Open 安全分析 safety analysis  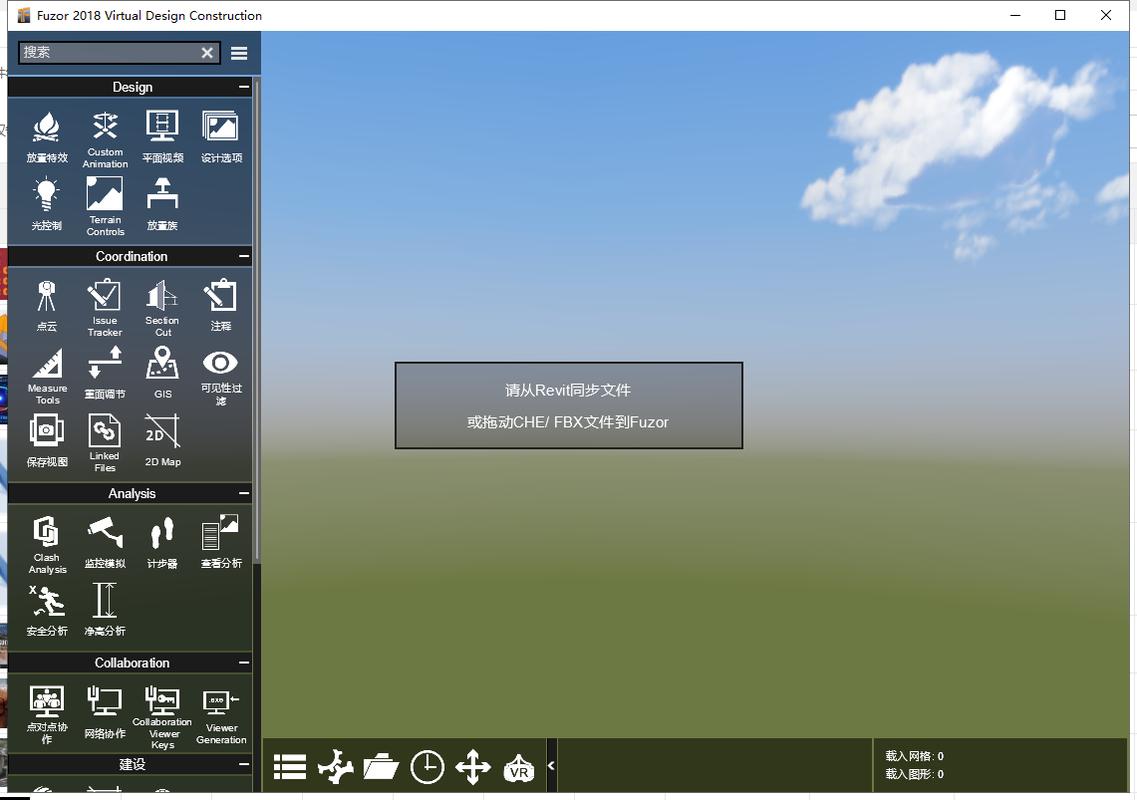pyautogui.click(x=46, y=611)
